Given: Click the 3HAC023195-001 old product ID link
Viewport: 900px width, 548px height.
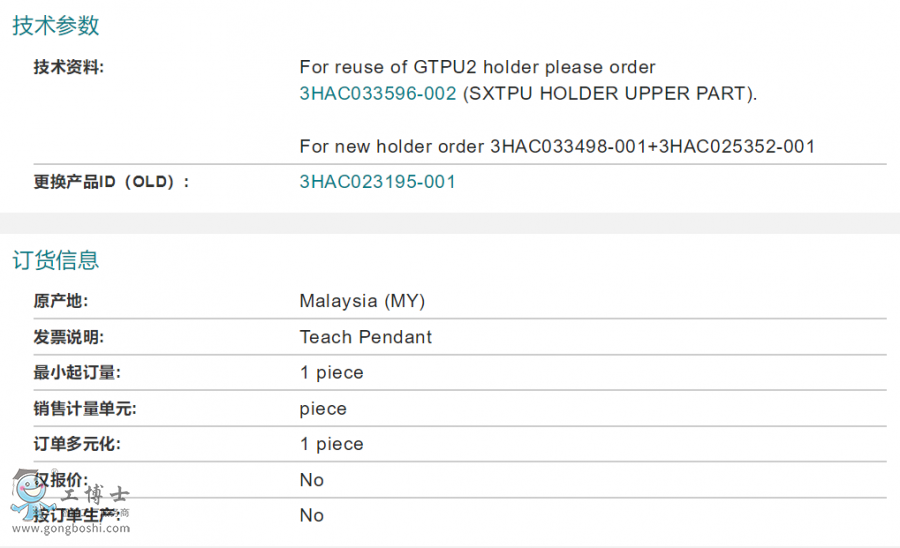Looking at the screenshot, I should coord(377,182).
